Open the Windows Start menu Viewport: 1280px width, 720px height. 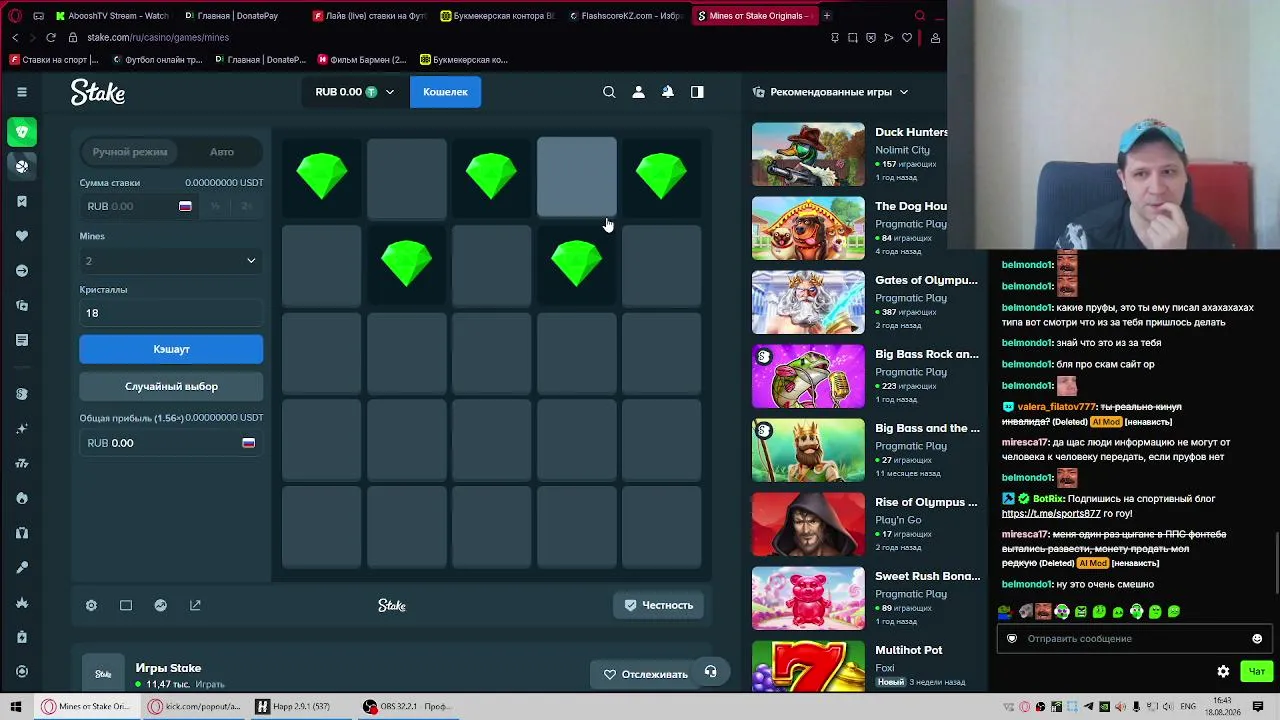click(17, 706)
